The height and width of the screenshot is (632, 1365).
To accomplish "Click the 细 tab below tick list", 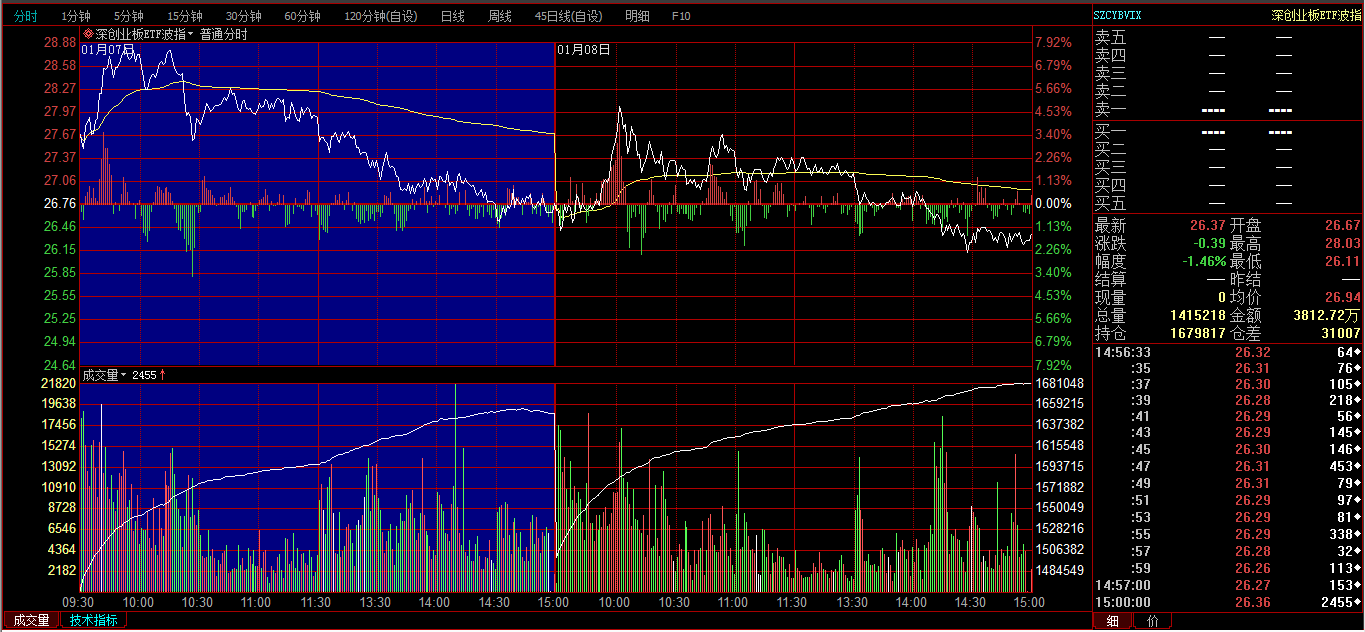I will click(1113, 621).
